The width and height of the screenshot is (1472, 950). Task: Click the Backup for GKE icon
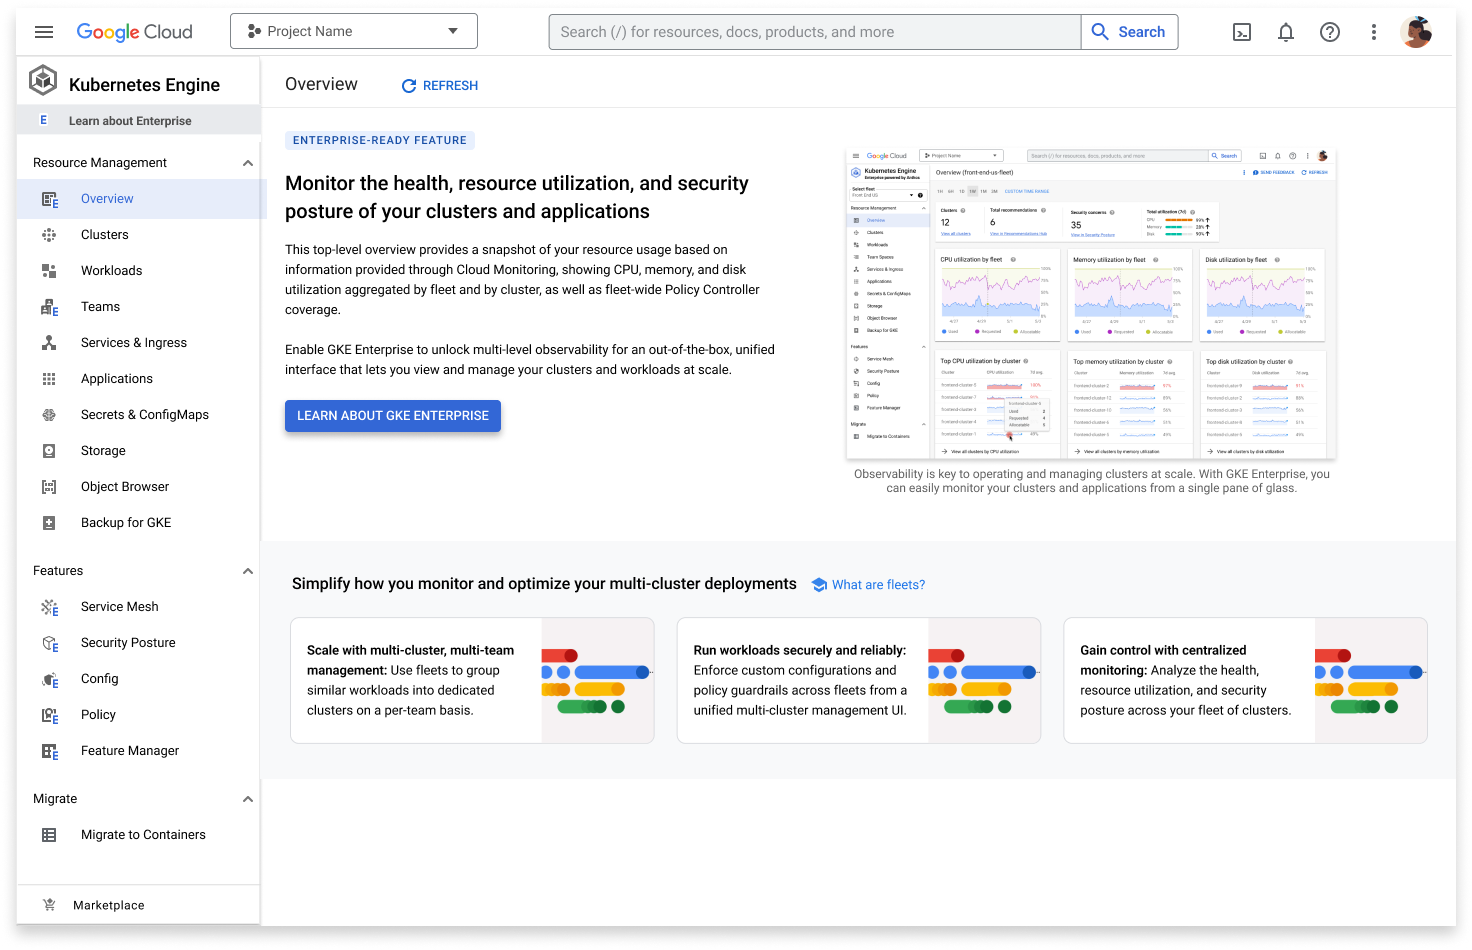(x=49, y=523)
